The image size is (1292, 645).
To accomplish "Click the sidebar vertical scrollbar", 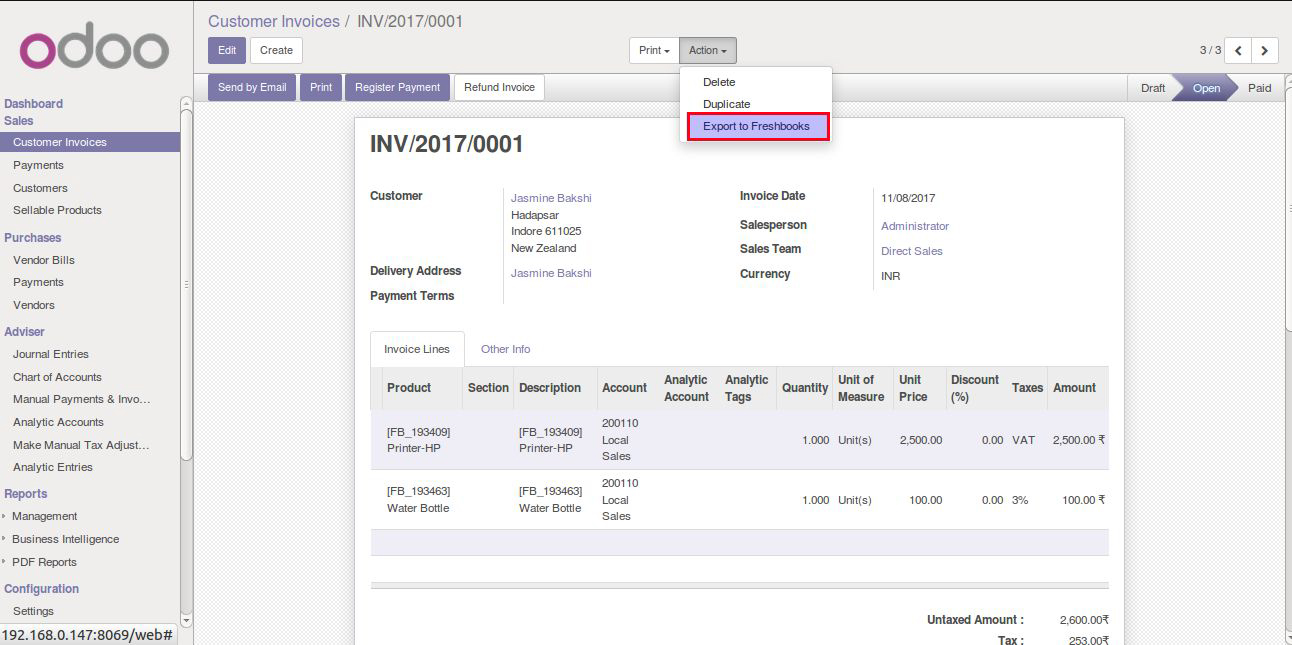I will (186, 285).
